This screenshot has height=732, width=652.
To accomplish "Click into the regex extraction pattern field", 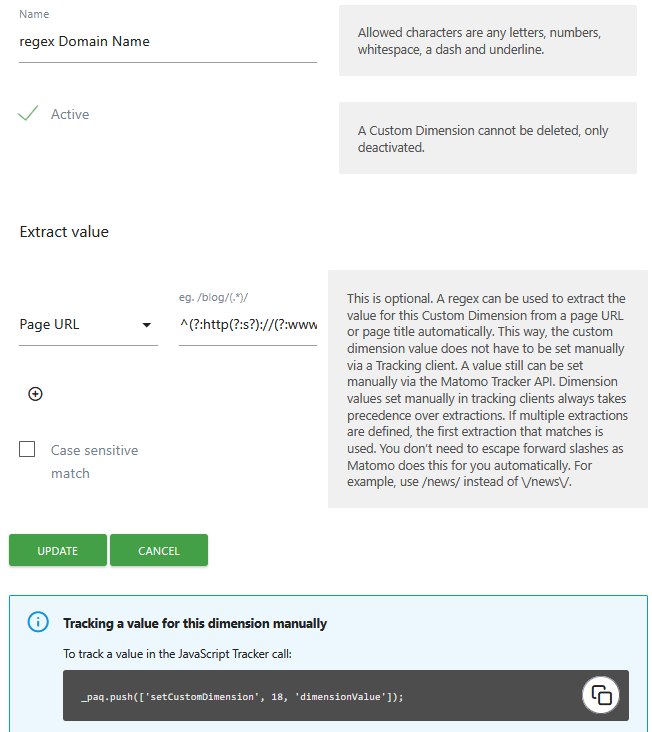I will 247,324.
